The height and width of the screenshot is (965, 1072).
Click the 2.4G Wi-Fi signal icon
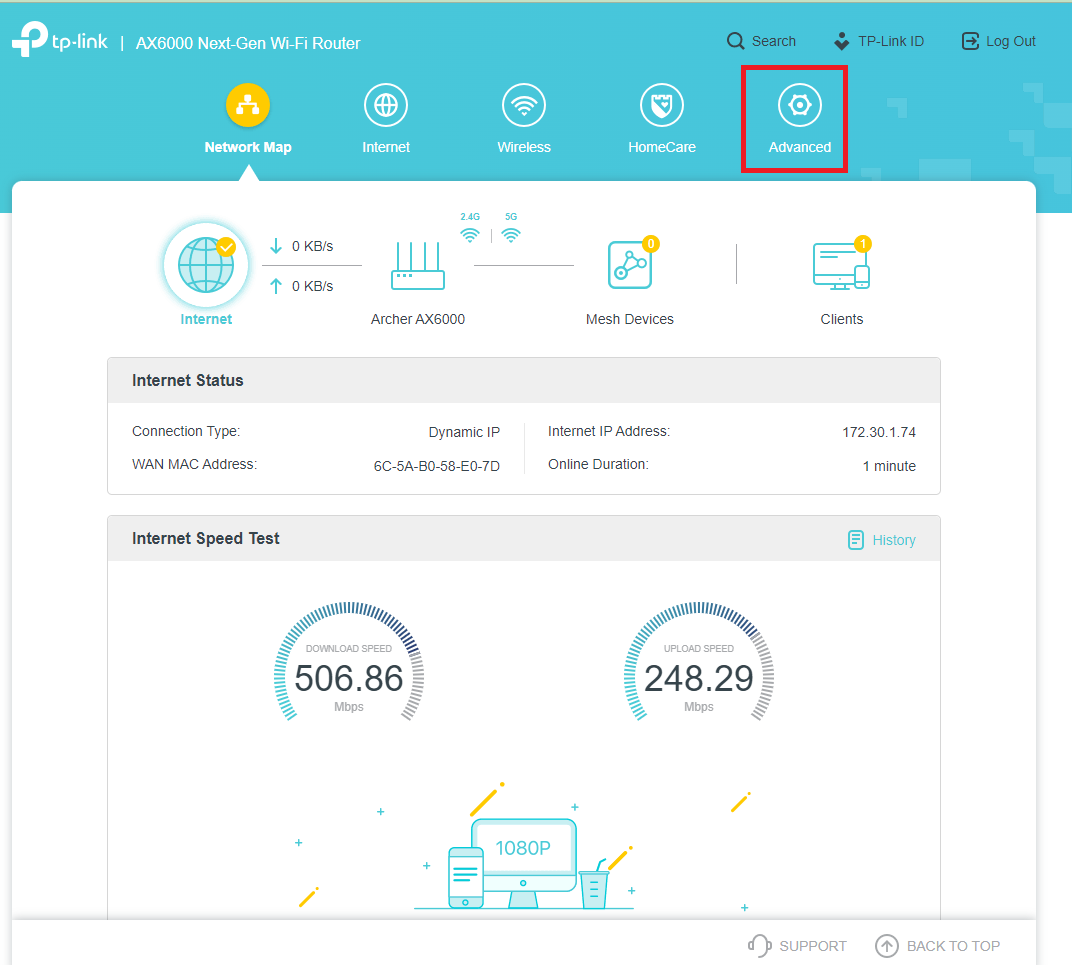(x=470, y=235)
